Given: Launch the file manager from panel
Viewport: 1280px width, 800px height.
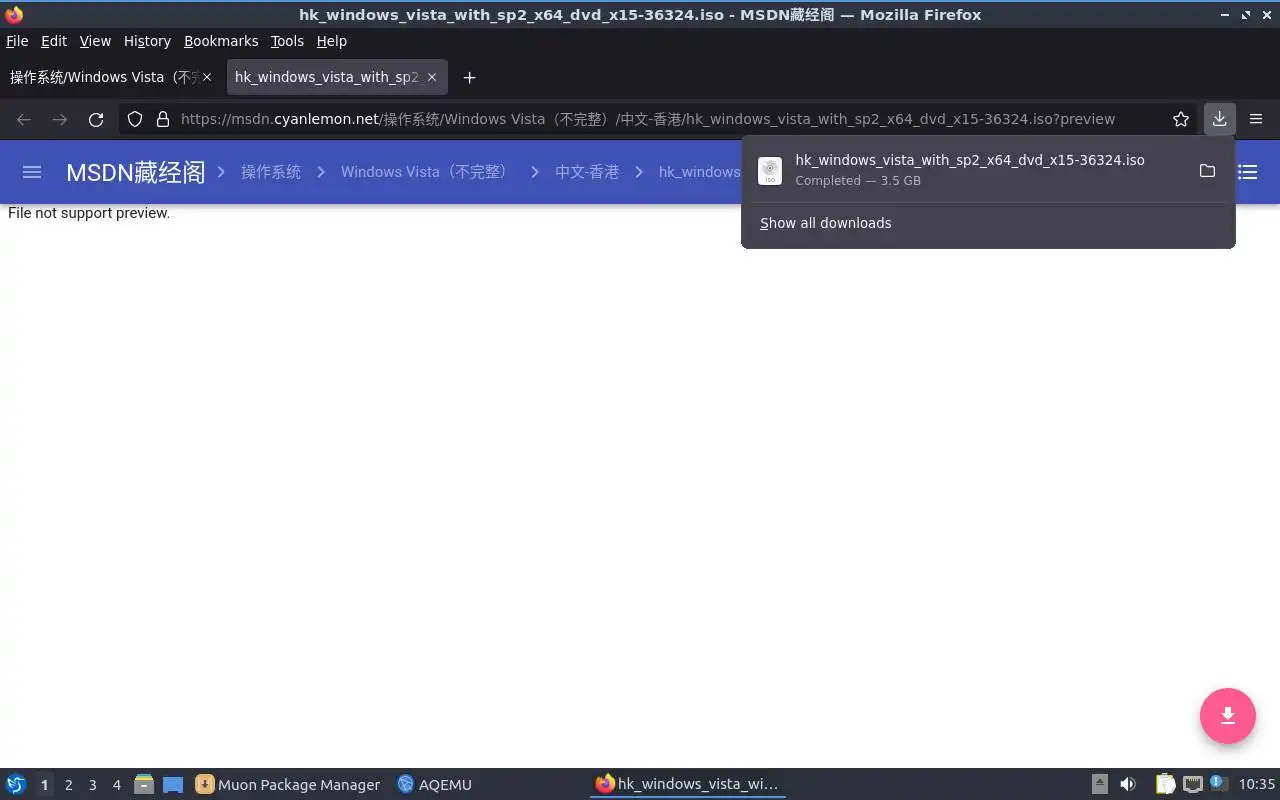Looking at the screenshot, I should point(144,785).
